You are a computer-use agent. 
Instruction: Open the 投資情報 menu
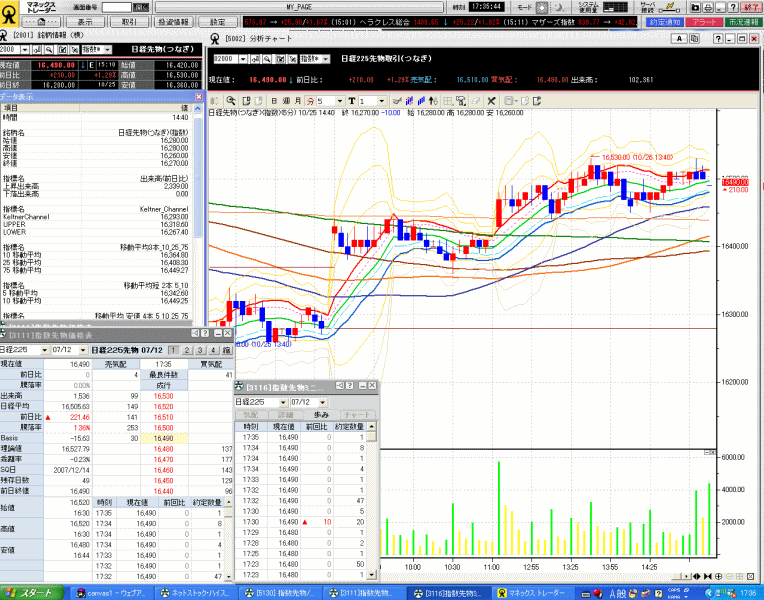coord(173,22)
